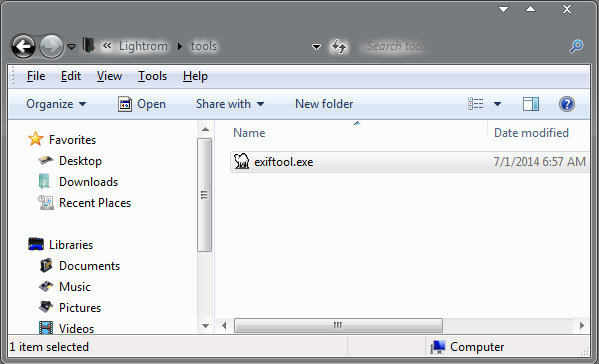
Task: Click the exiftool.exe camel icon
Action: [241, 162]
